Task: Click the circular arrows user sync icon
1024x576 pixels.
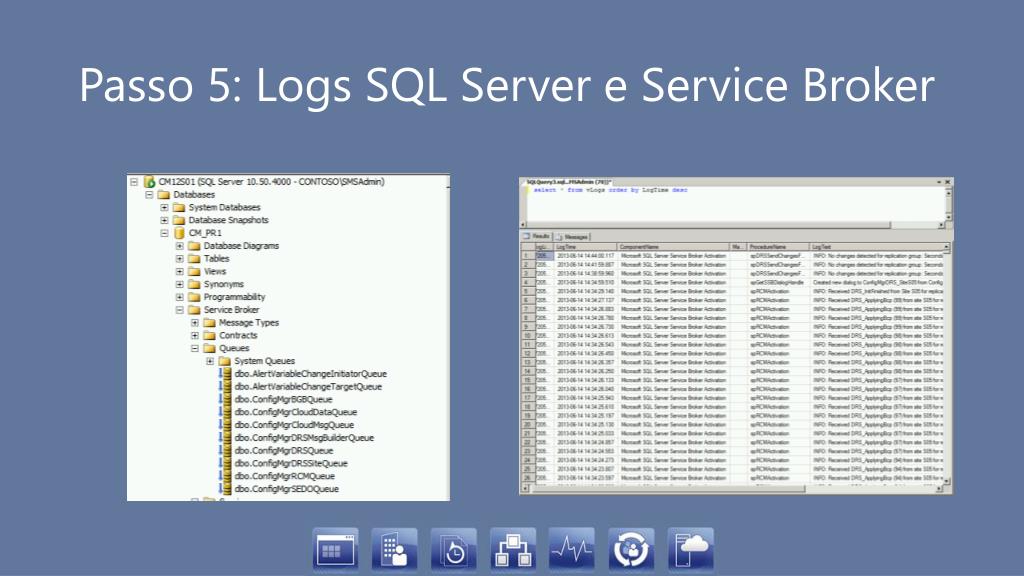Action: (631, 549)
